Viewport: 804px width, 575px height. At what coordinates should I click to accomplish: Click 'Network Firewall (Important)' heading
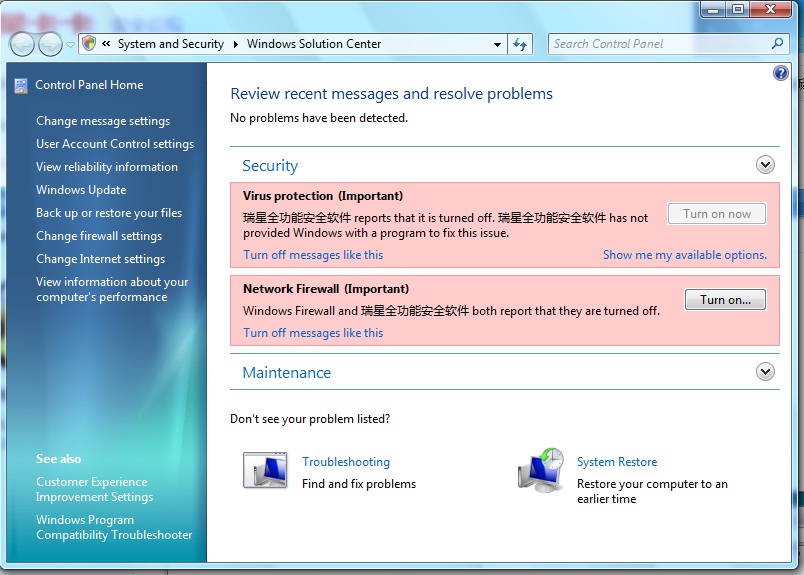point(326,289)
